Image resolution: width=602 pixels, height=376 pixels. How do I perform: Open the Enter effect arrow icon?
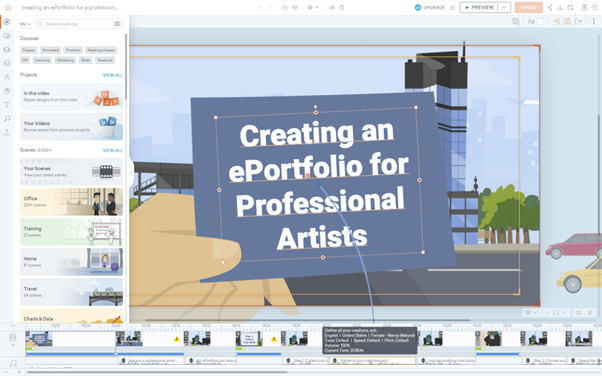click(x=556, y=22)
